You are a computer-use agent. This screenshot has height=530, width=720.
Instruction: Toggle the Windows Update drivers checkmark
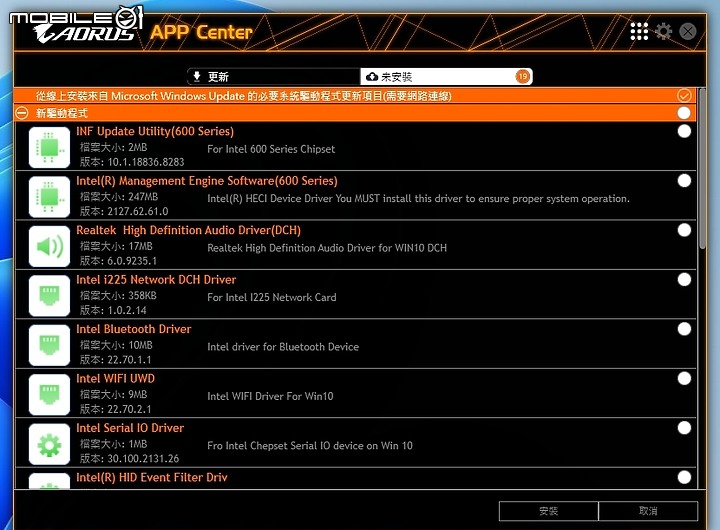684,96
